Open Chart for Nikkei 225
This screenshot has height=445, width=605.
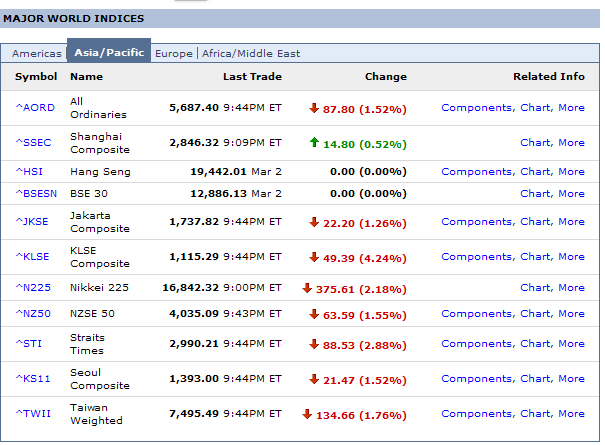[535, 288]
